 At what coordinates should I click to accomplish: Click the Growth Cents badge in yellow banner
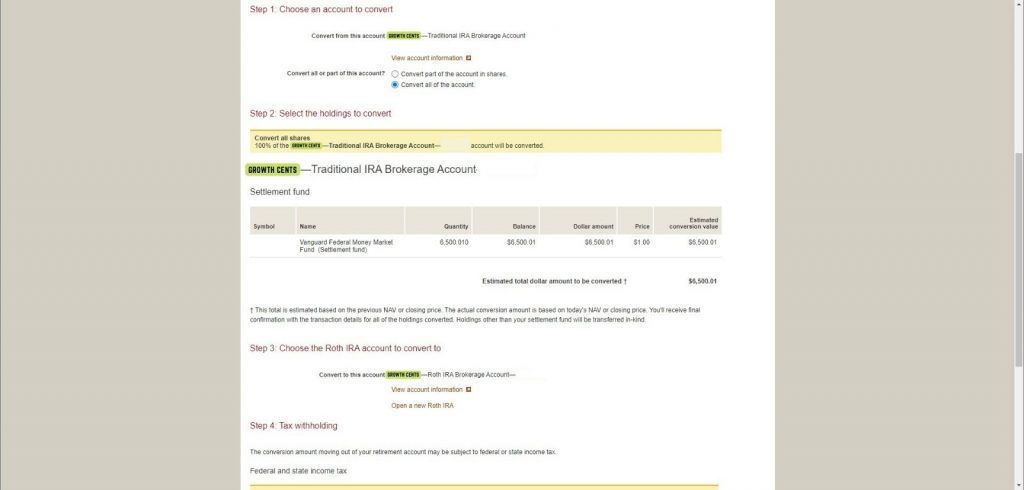[306, 146]
